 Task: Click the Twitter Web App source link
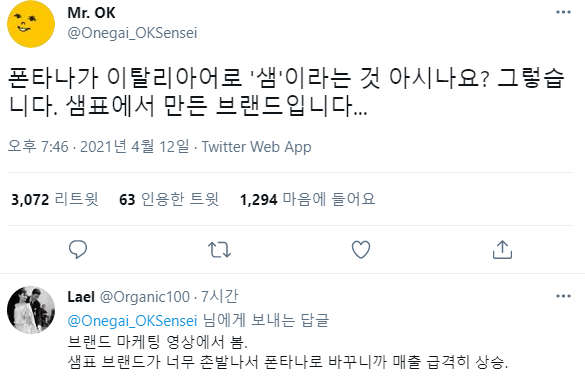pyautogui.click(x=256, y=147)
